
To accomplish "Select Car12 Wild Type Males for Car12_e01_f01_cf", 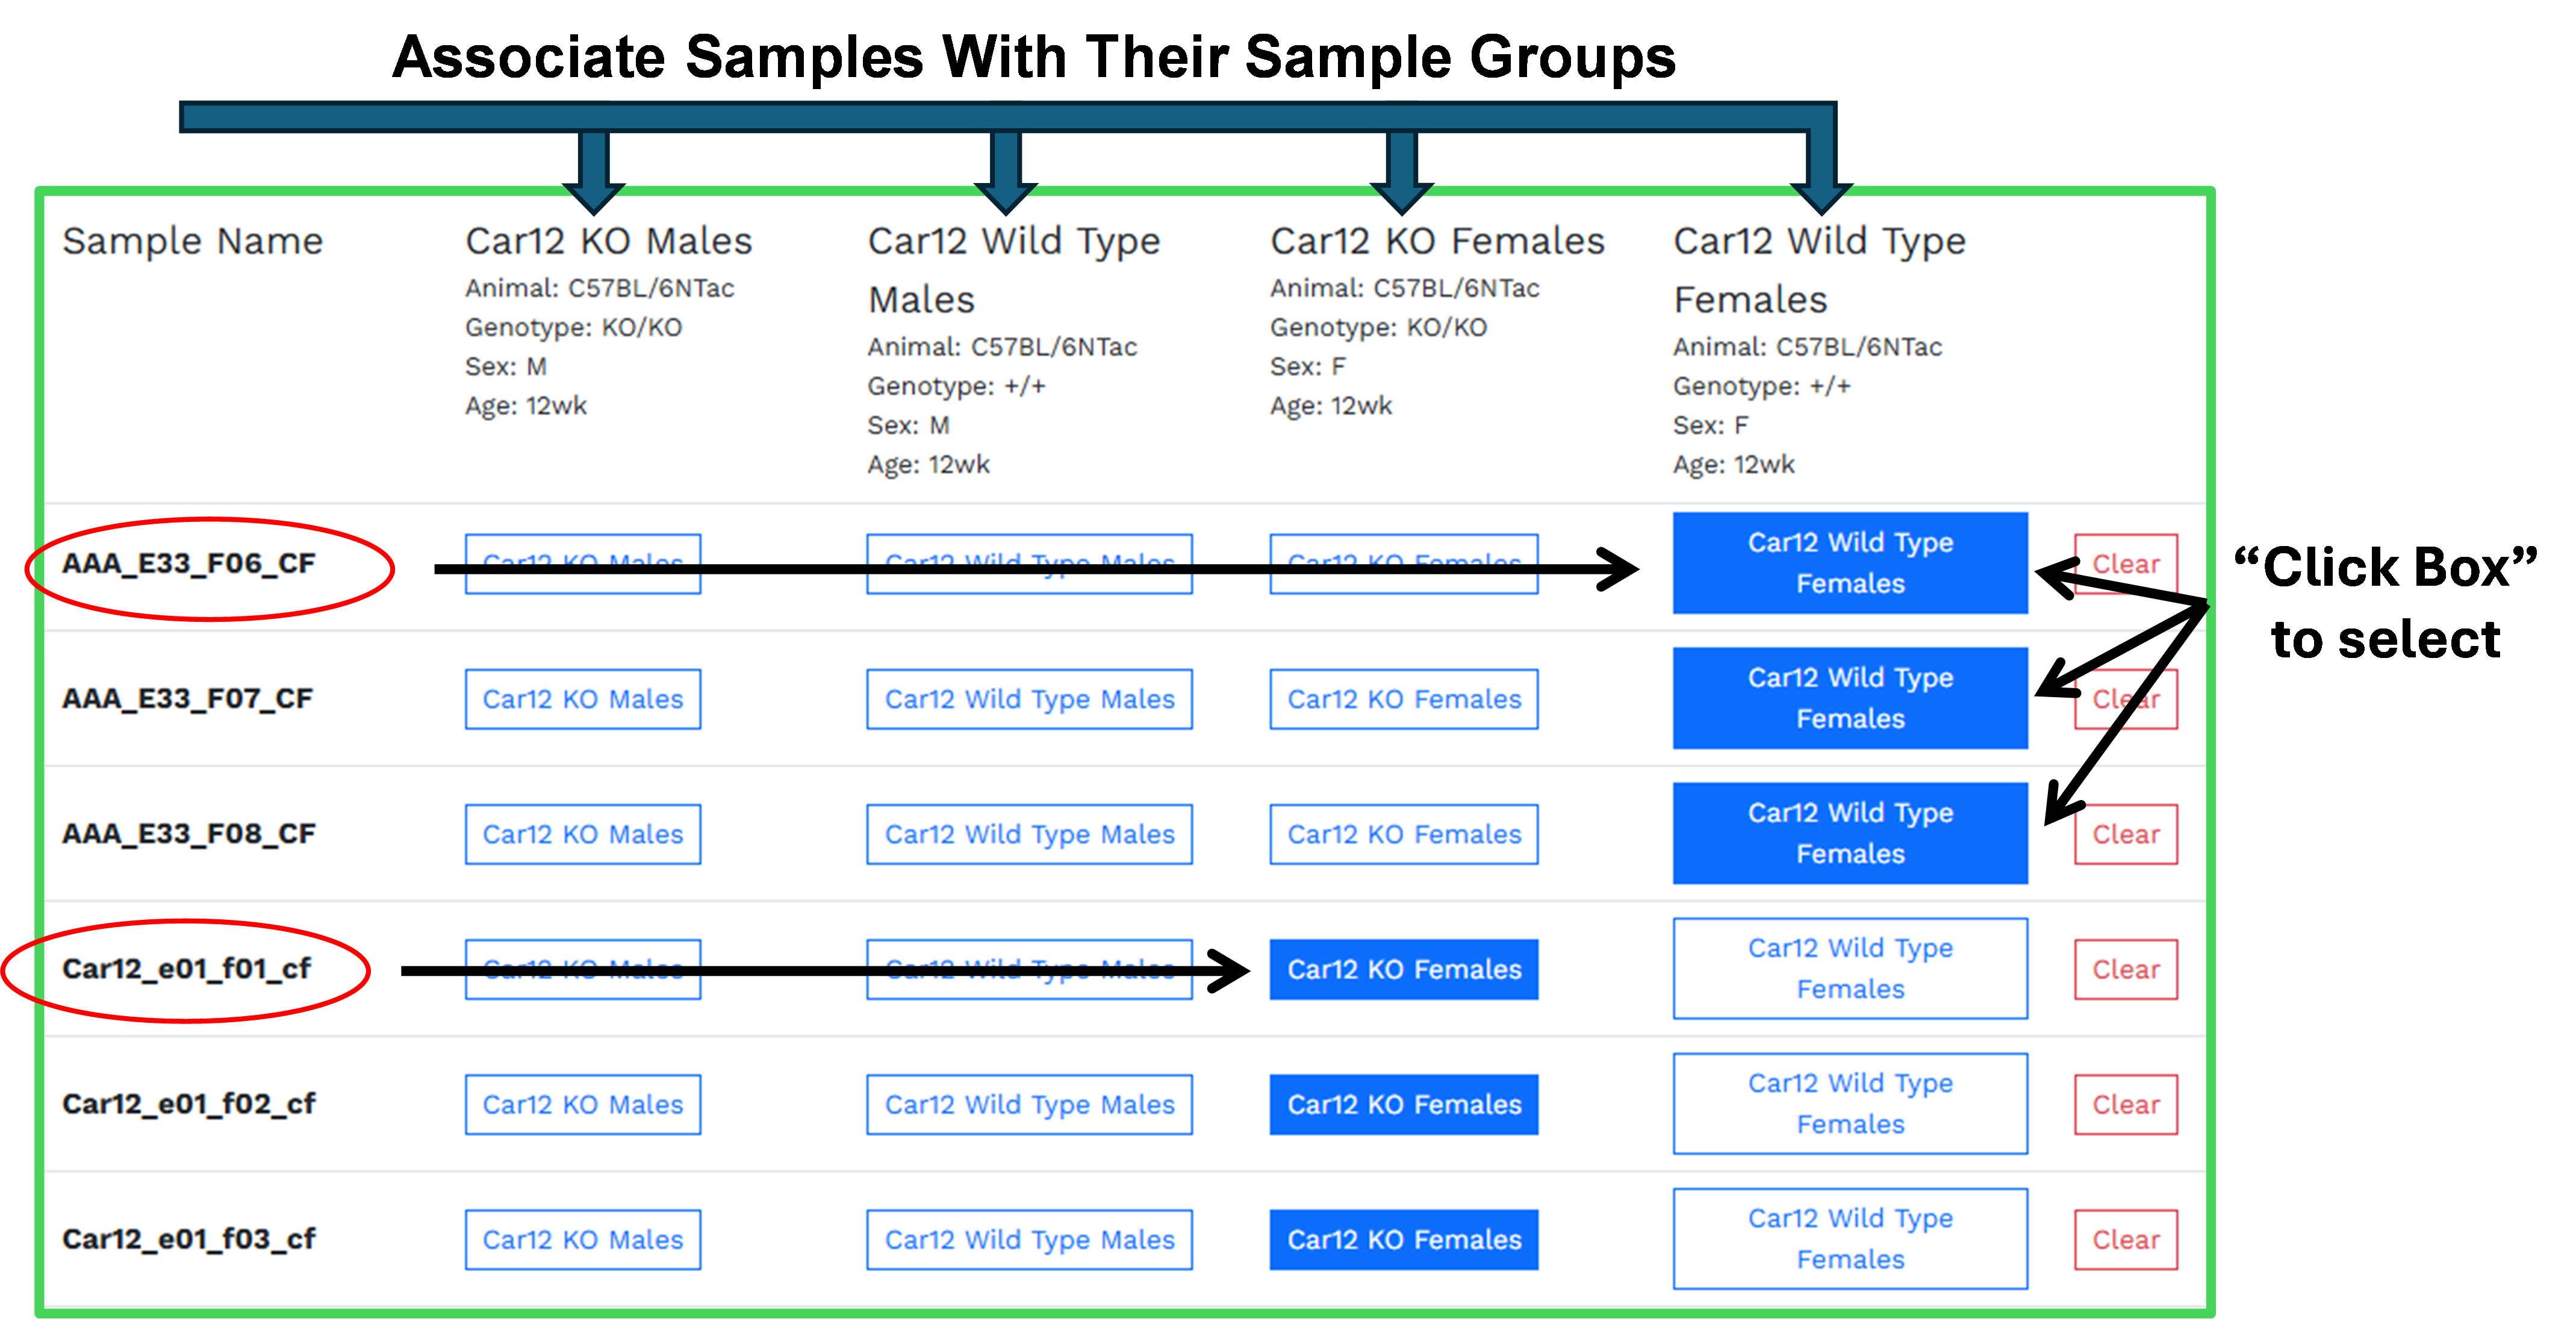I will [1029, 969].
